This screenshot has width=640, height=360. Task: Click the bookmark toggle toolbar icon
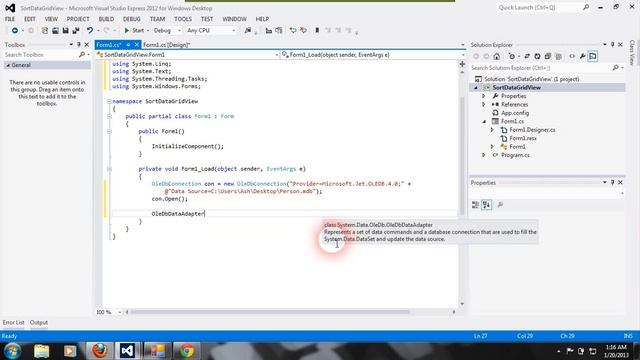click(317, 31)
